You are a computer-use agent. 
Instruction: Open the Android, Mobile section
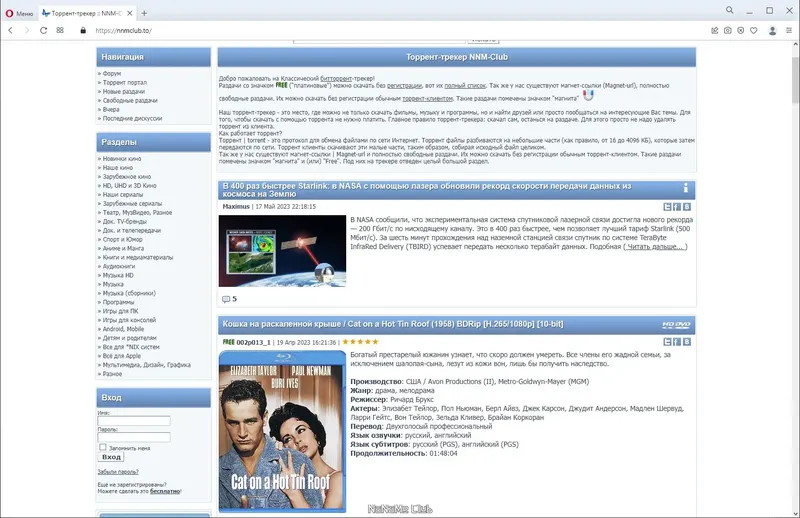(x=123, y=329)
